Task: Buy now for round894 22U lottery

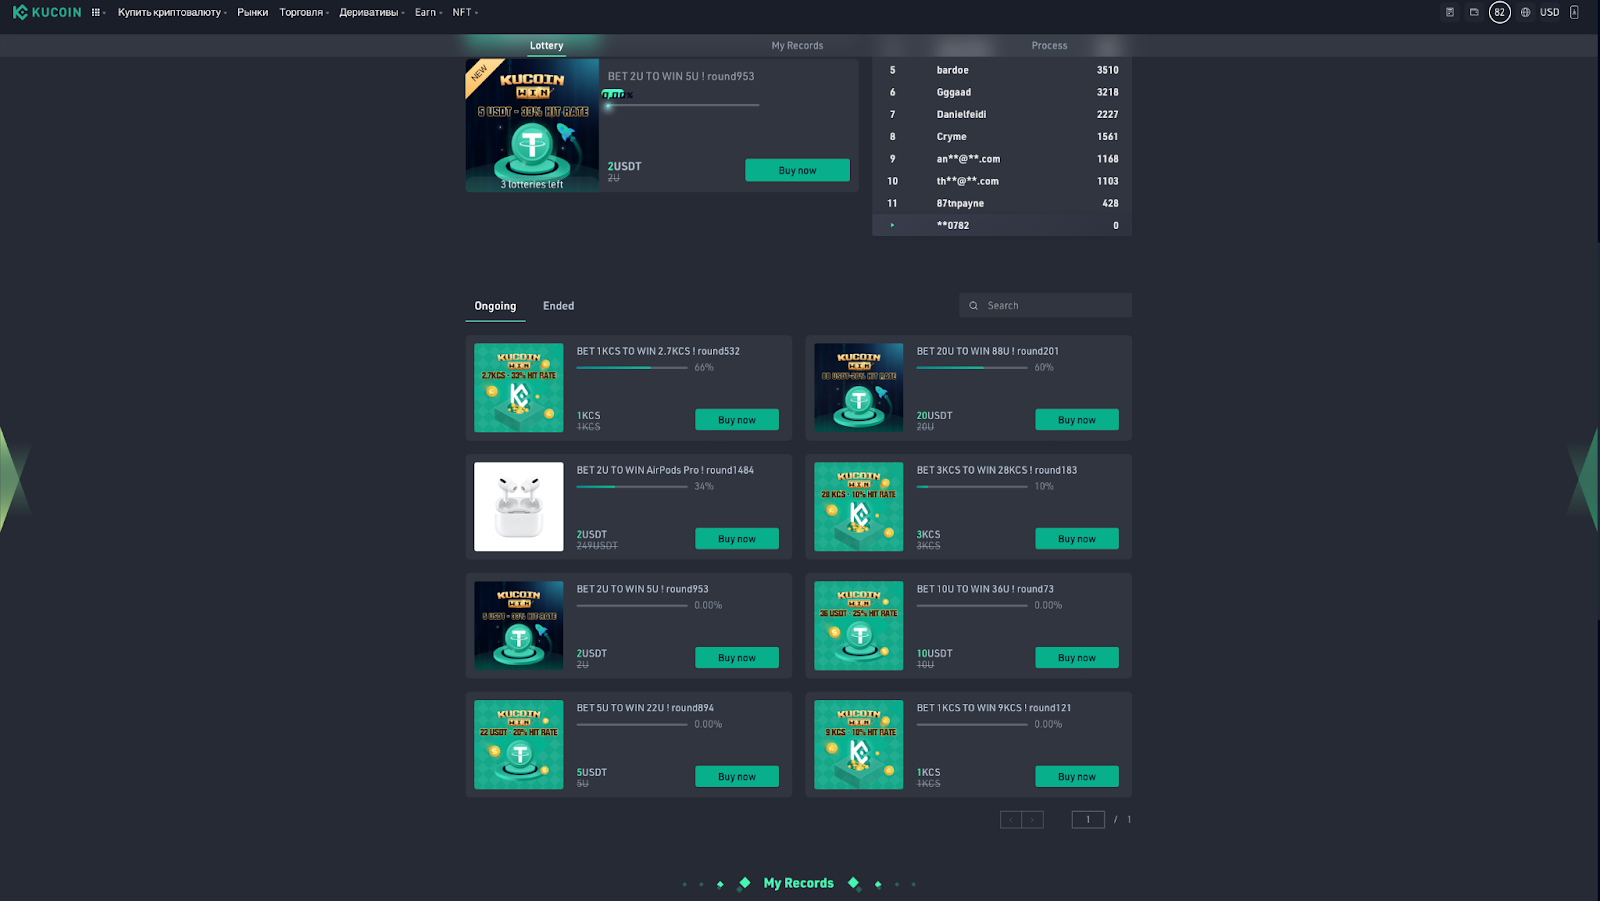Action: (x=737, y=777)
